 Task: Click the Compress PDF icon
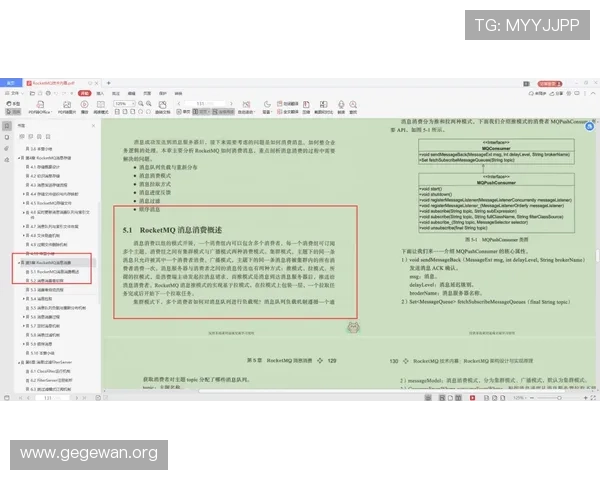point(306,107)
